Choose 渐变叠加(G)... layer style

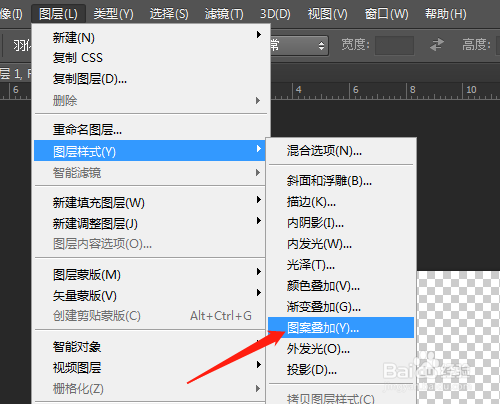(341, 307)
